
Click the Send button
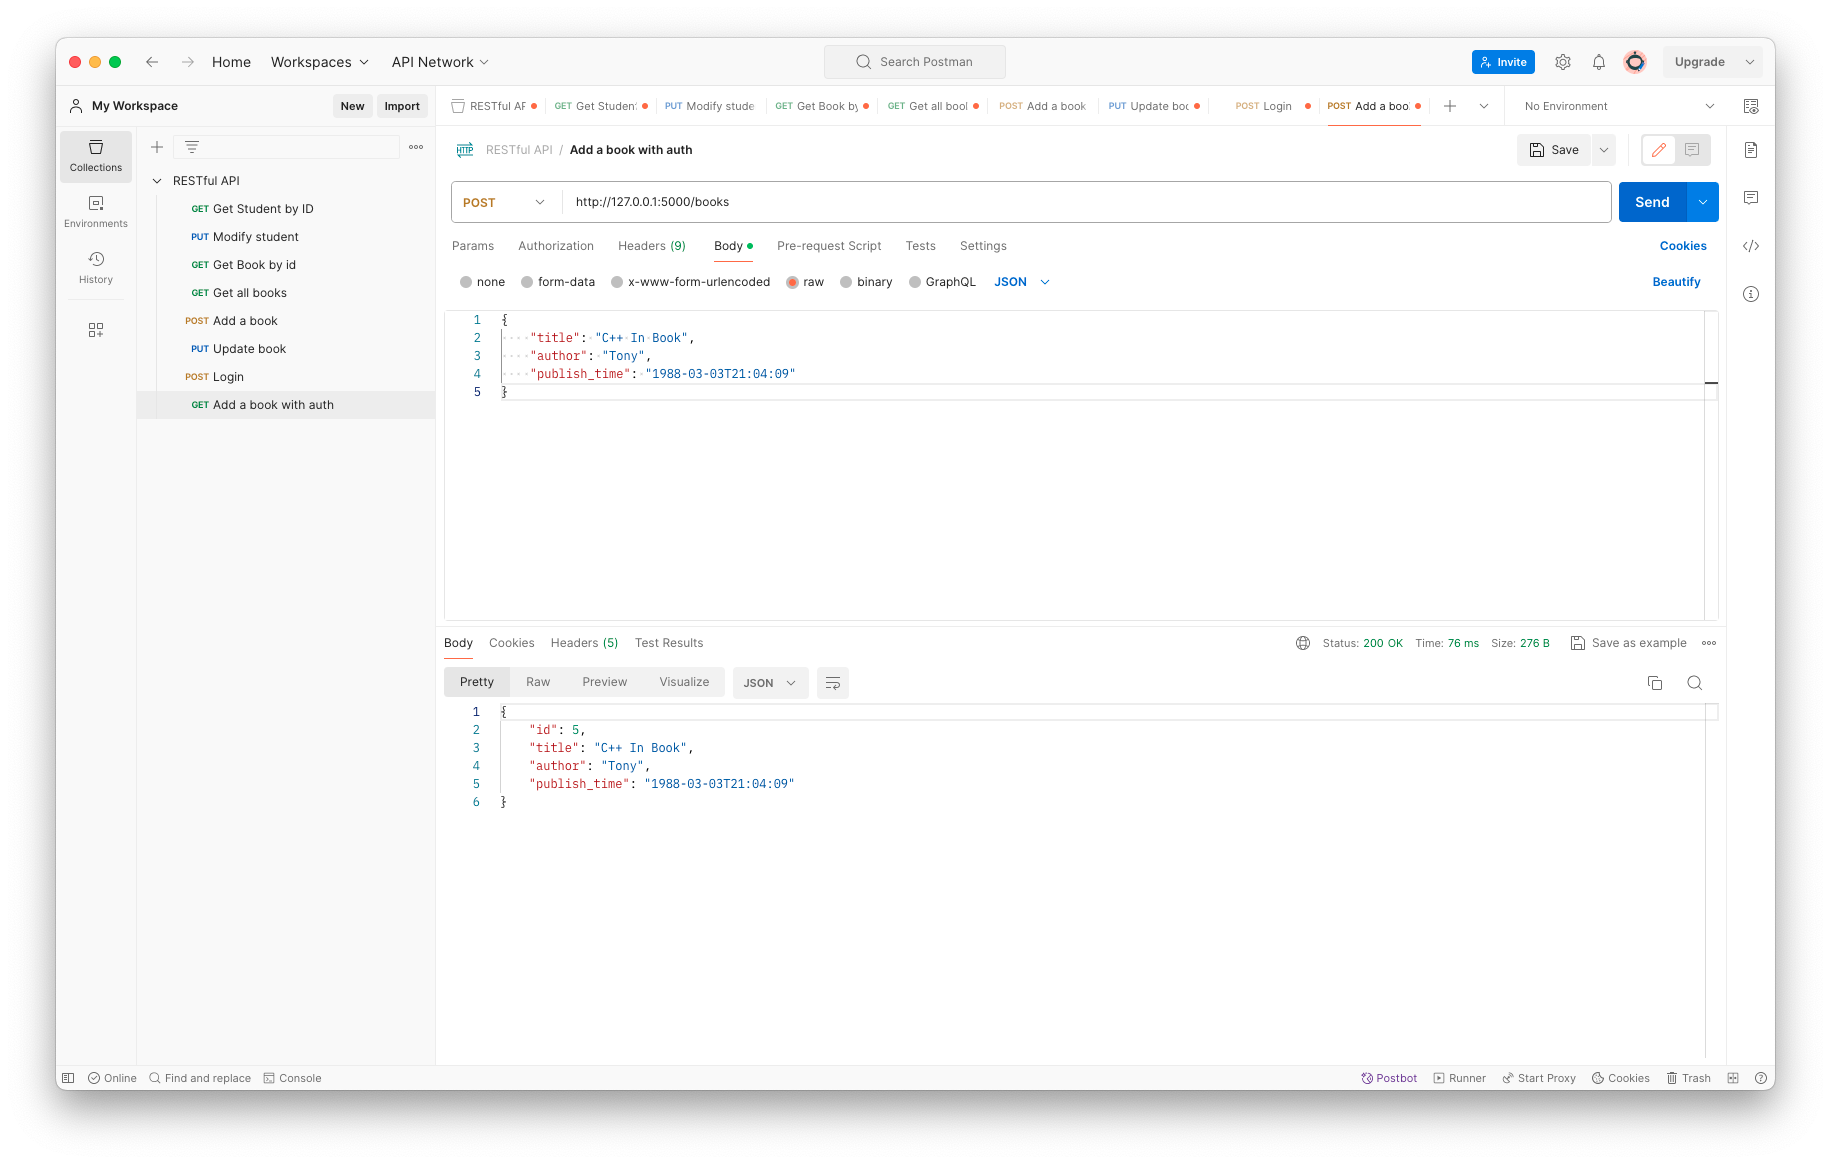coord(1652,202)
